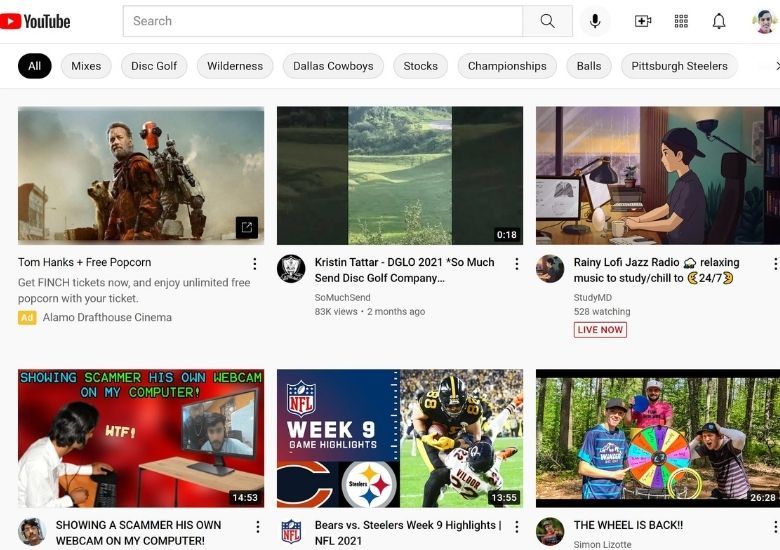
Task: Click the LIVE NOW badge
Action: tap(600, 330)
